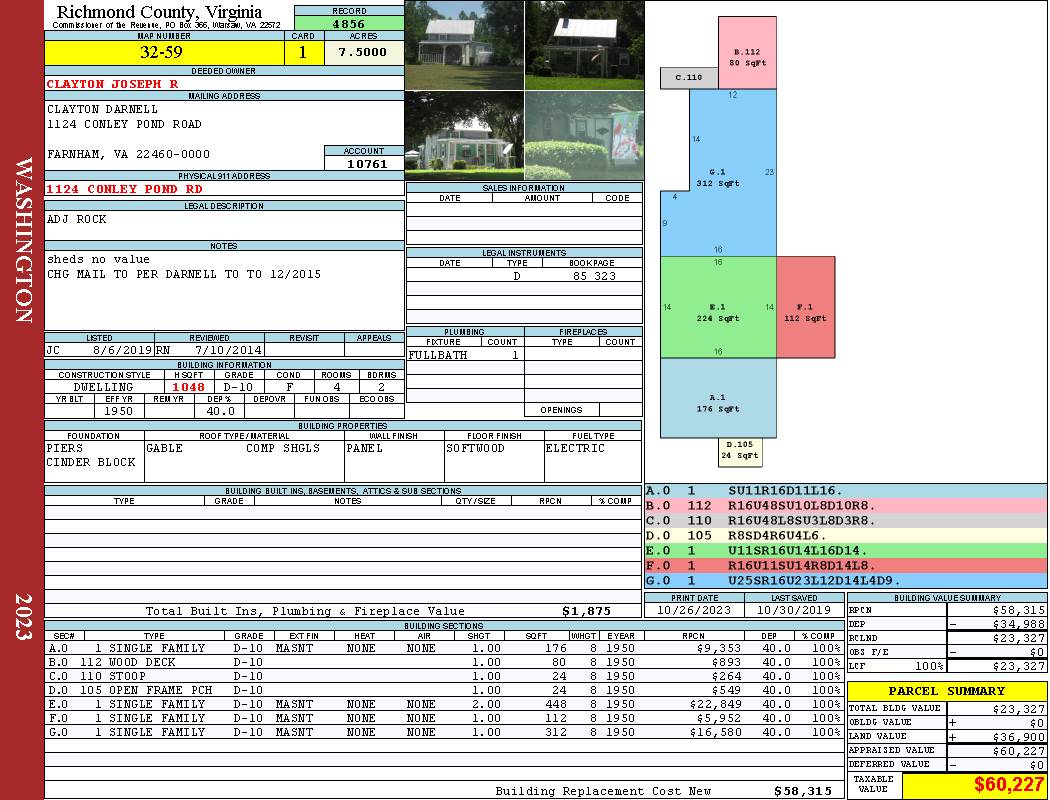Click the card number 1 field
This screenshot has height=800, width=1050.
303,52
